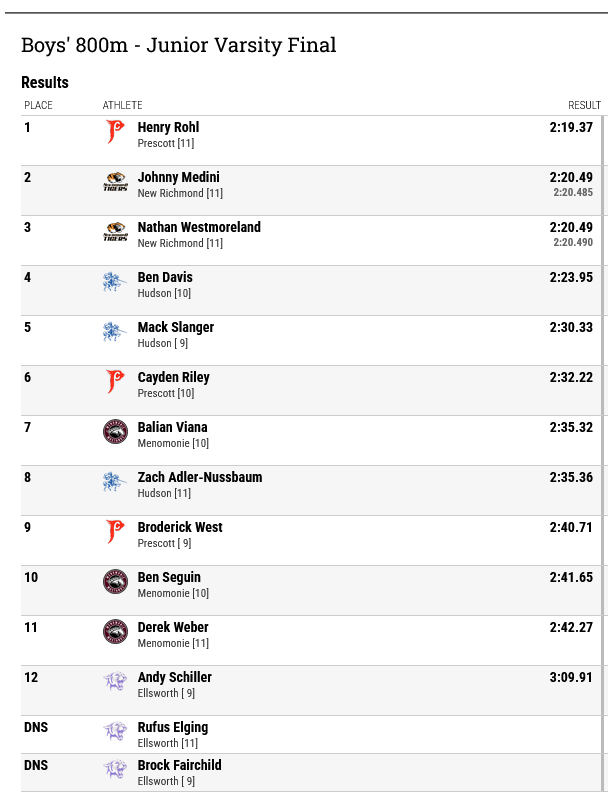Click the ATHLETE column header
The image size is (608, 800).
click(122, 105)
